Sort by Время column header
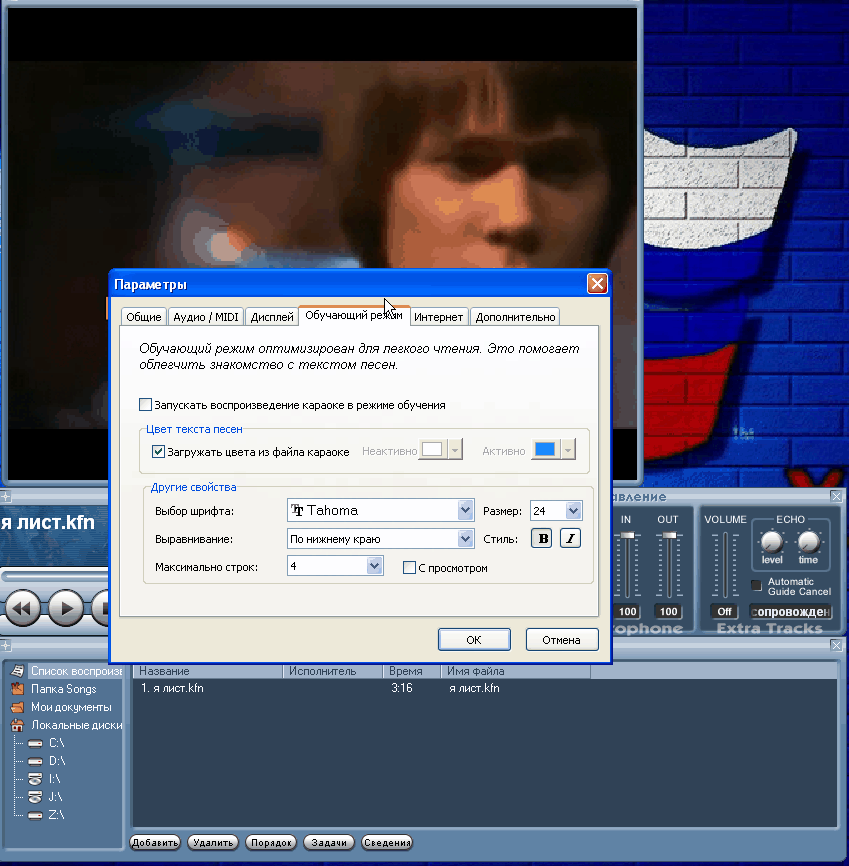This screenshot has width=849, height=866. [412, 671]
